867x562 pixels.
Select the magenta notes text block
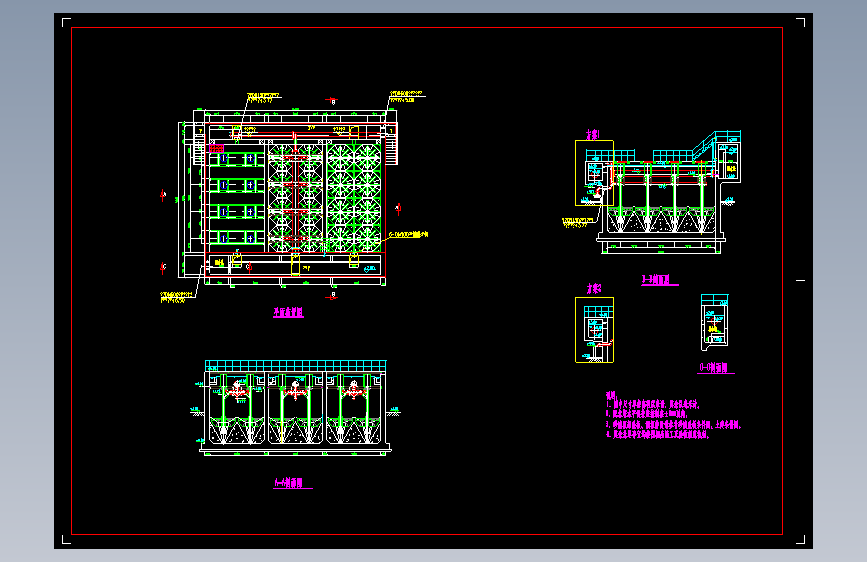(673, 415)
